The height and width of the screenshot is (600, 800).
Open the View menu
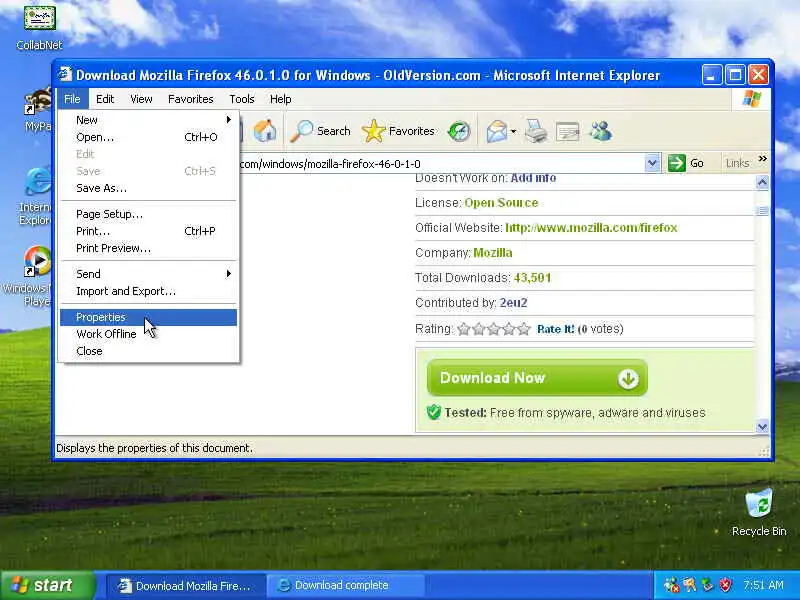(141, 99)
